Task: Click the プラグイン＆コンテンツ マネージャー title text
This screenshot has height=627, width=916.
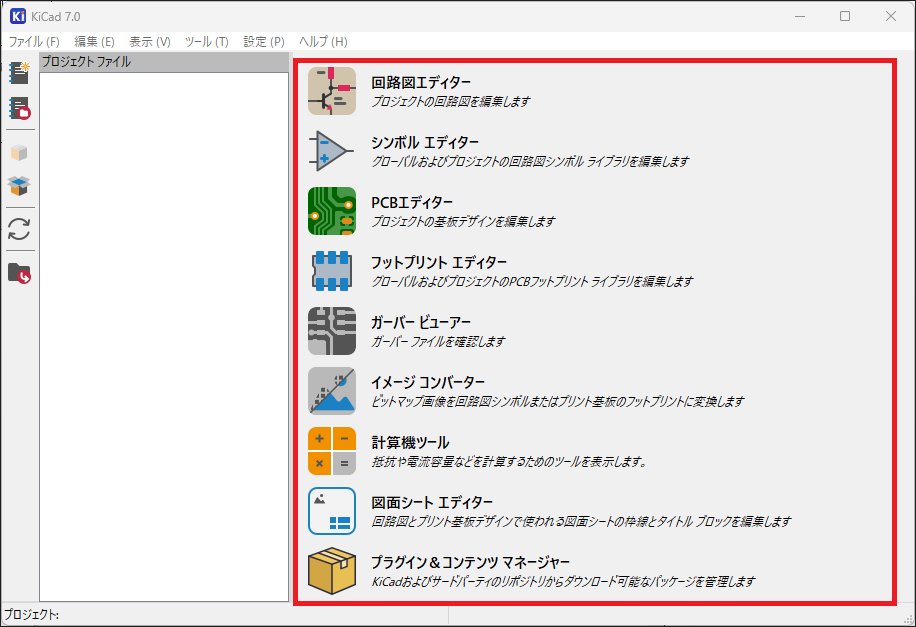Action: click(471, 563)
